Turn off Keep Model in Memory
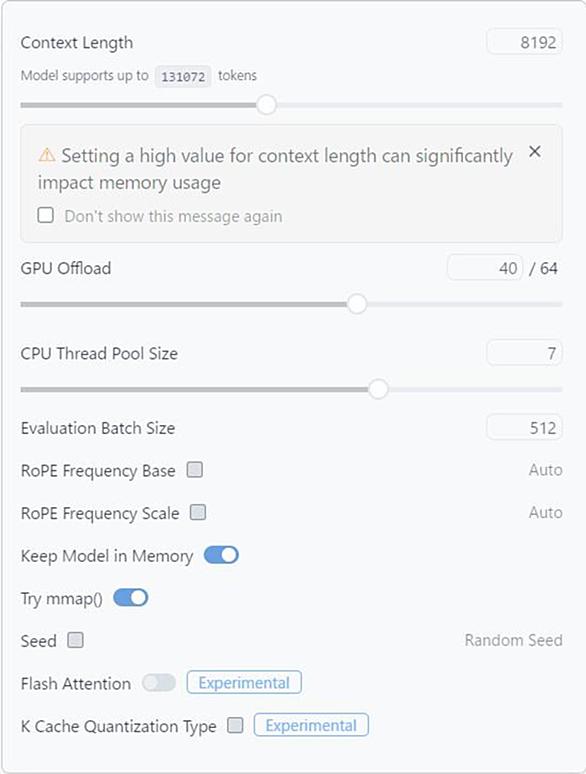This screenshot has height=774, width=586. pos(221,555)
